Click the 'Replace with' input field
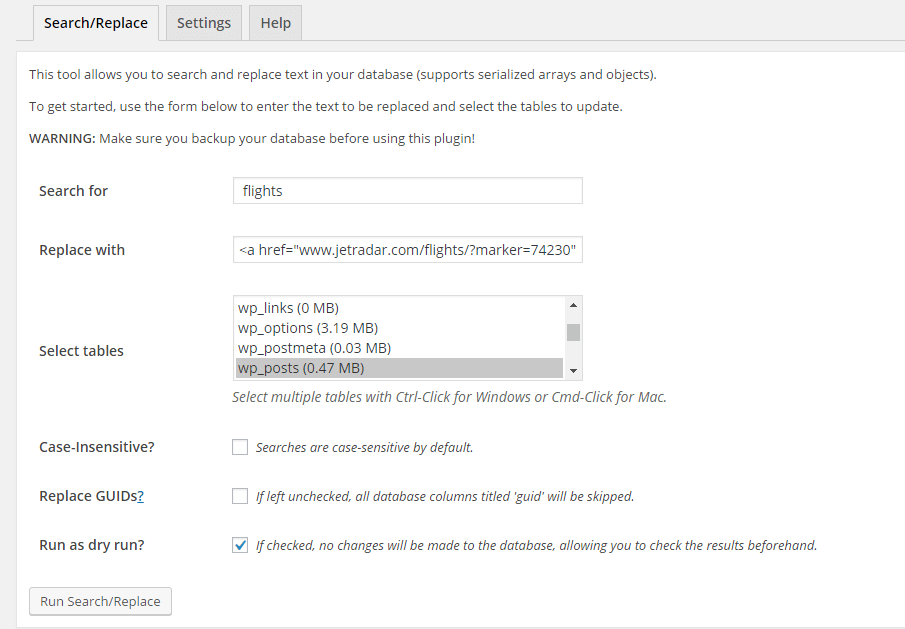This screenshot has width=905, height=629. click(x=407, y=250)
